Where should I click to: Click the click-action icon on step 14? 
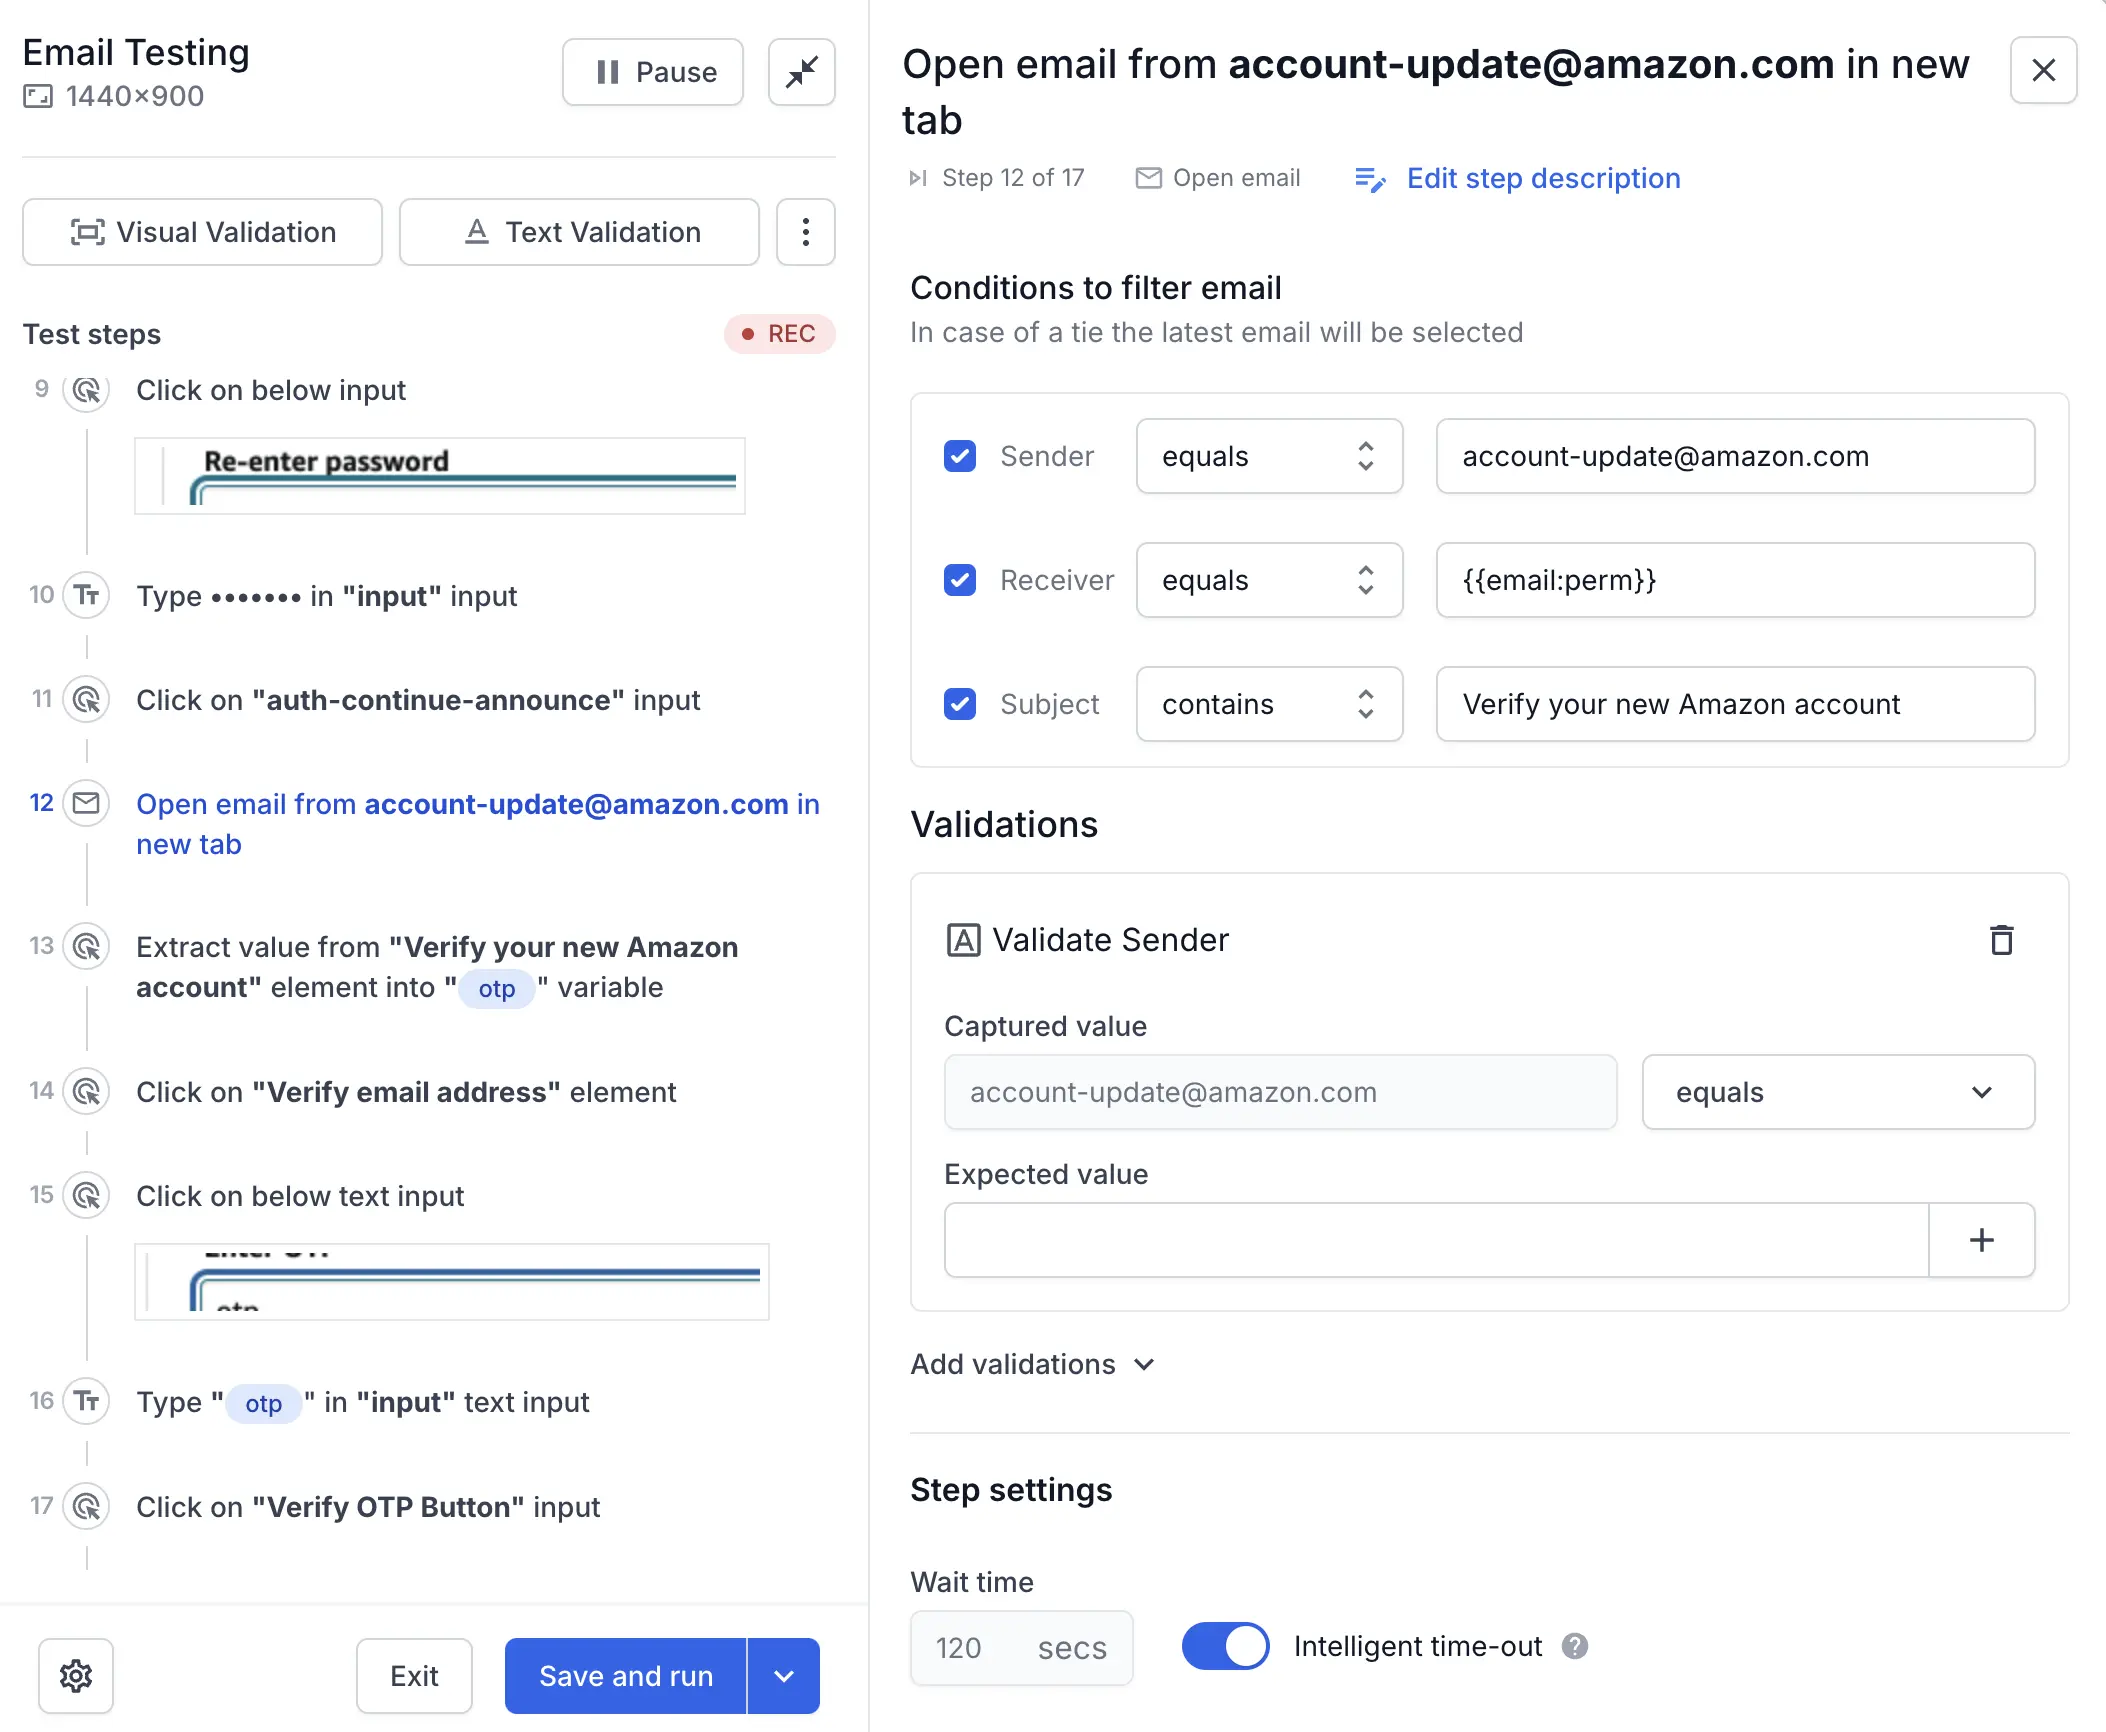point(87,1091)
